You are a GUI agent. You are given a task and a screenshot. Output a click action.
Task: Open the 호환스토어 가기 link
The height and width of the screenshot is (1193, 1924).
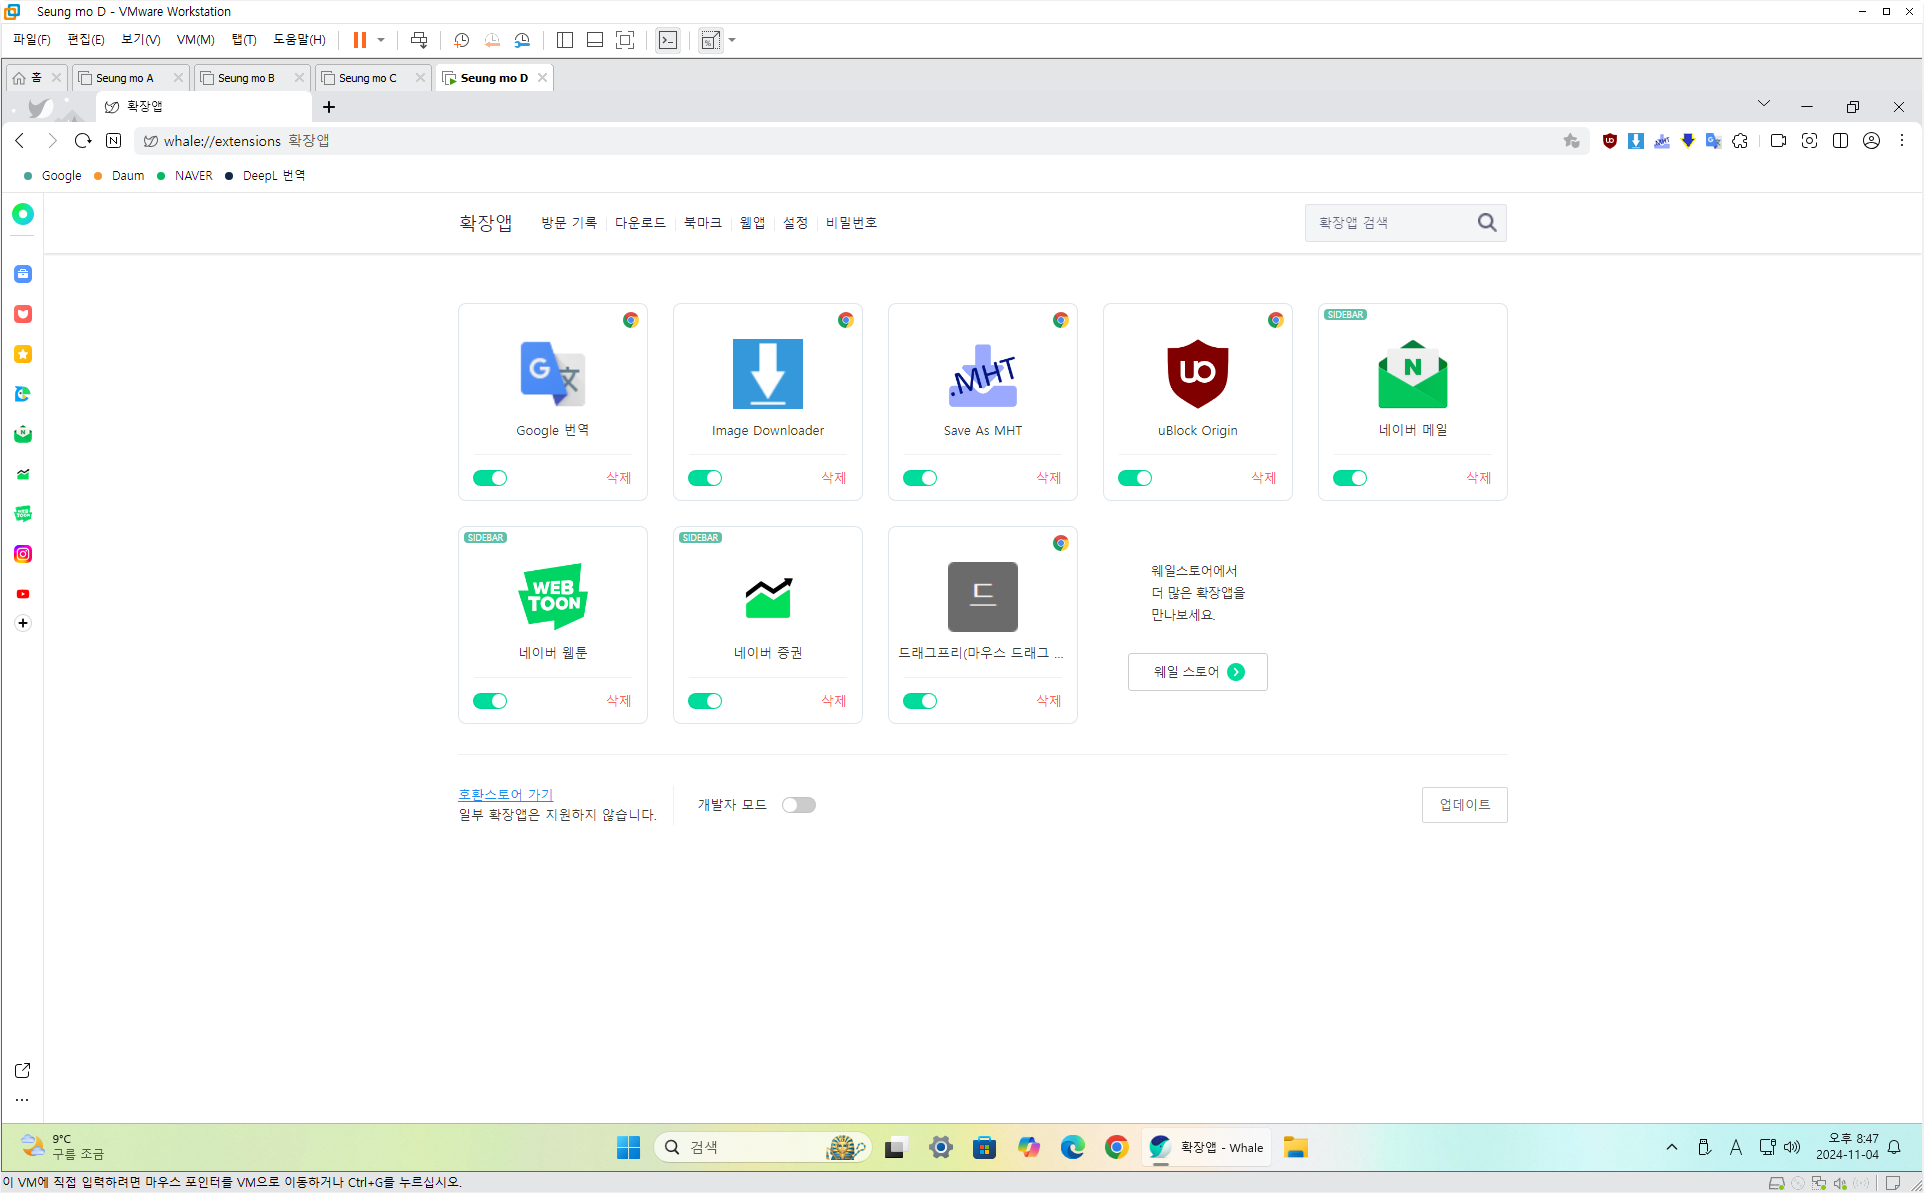505,794
